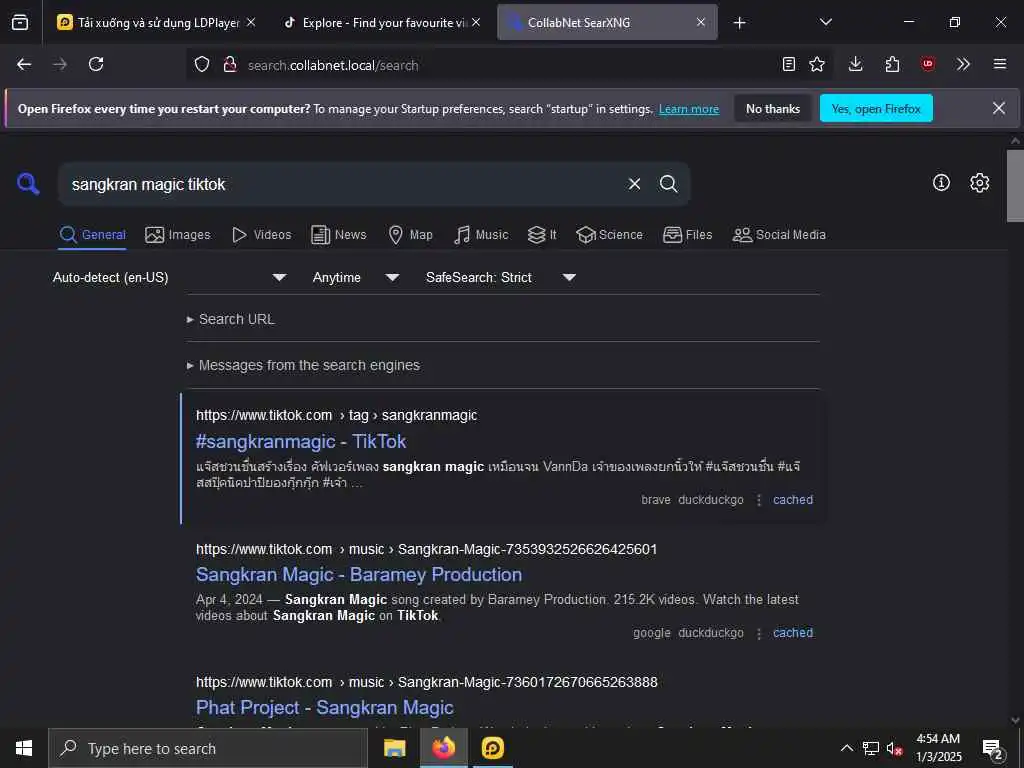This screenshot has width=1024, height=768.
Task: Dismiss the startup notification bar
Action: [x=999, y=108]
